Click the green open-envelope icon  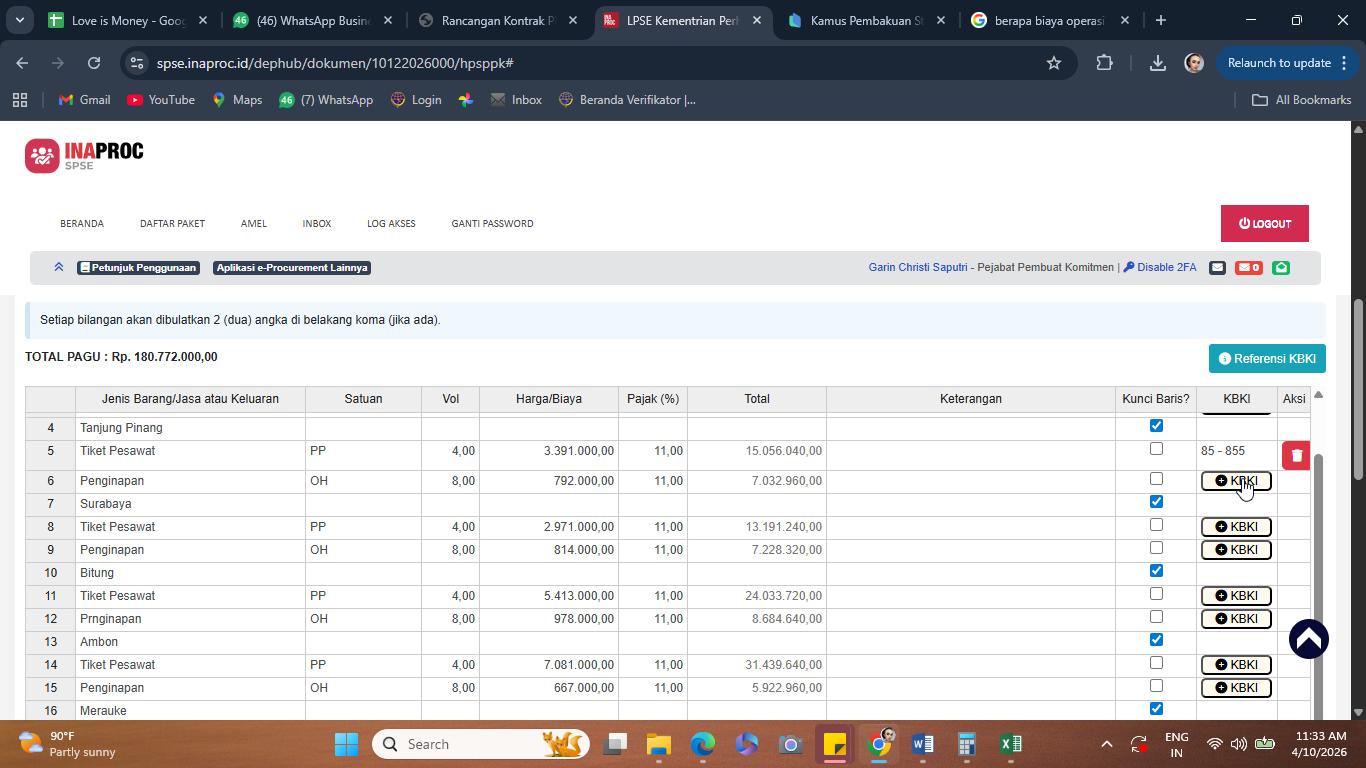coord(1281,268)
